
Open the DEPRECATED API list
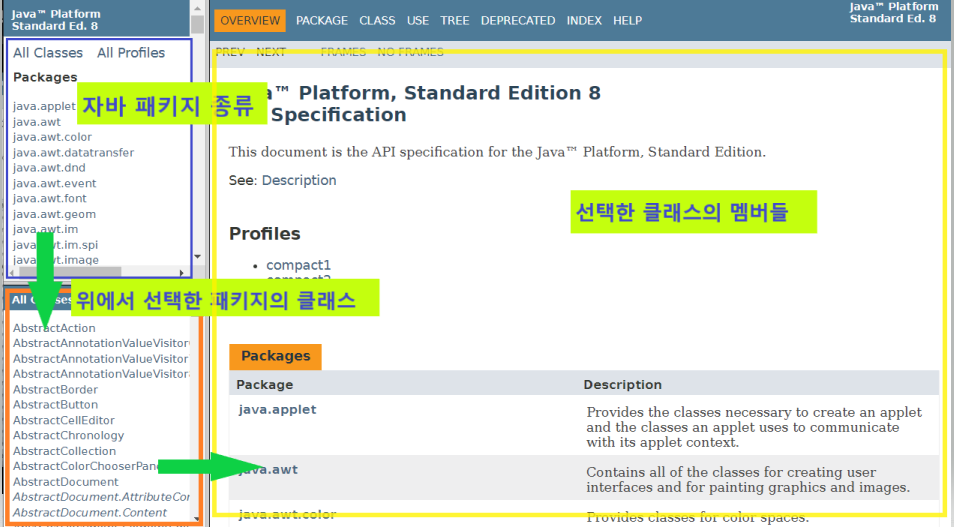[518, 21]
